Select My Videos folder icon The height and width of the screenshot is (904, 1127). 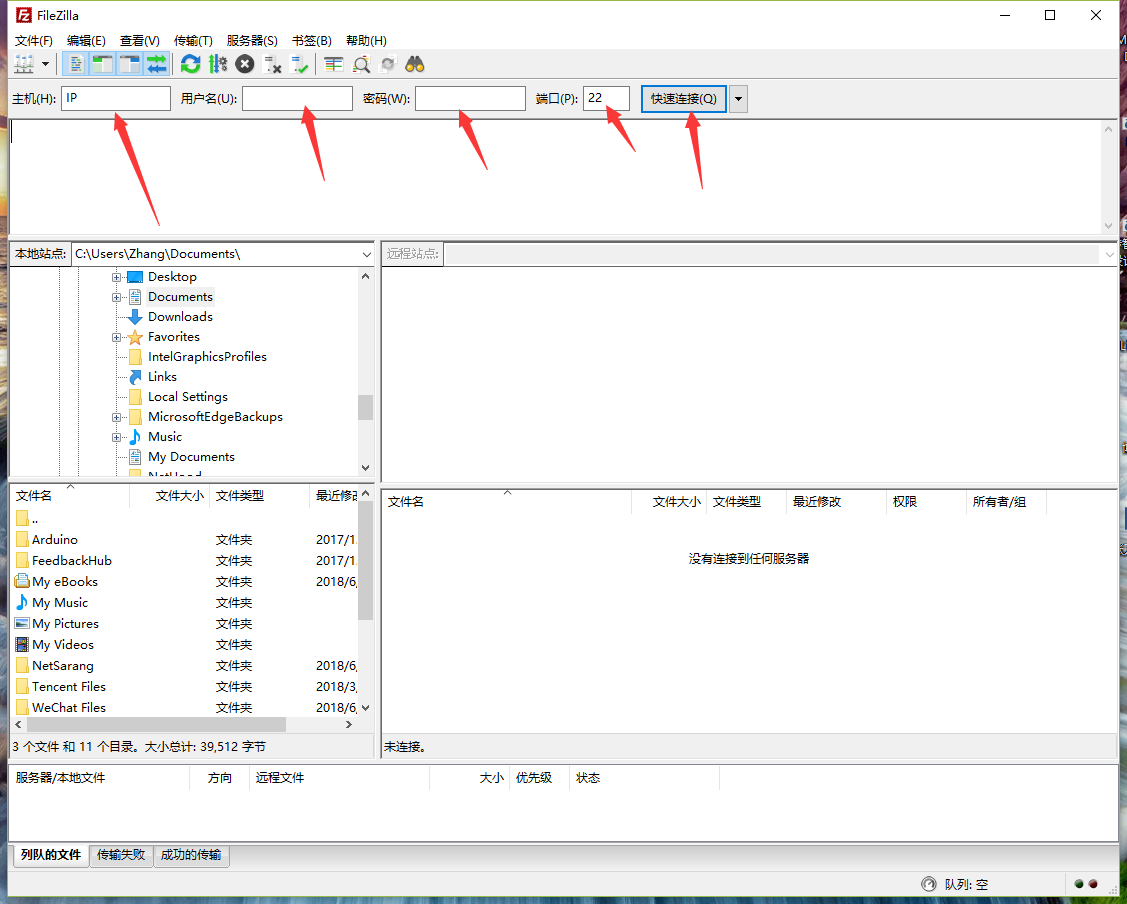tap(22, 645)
